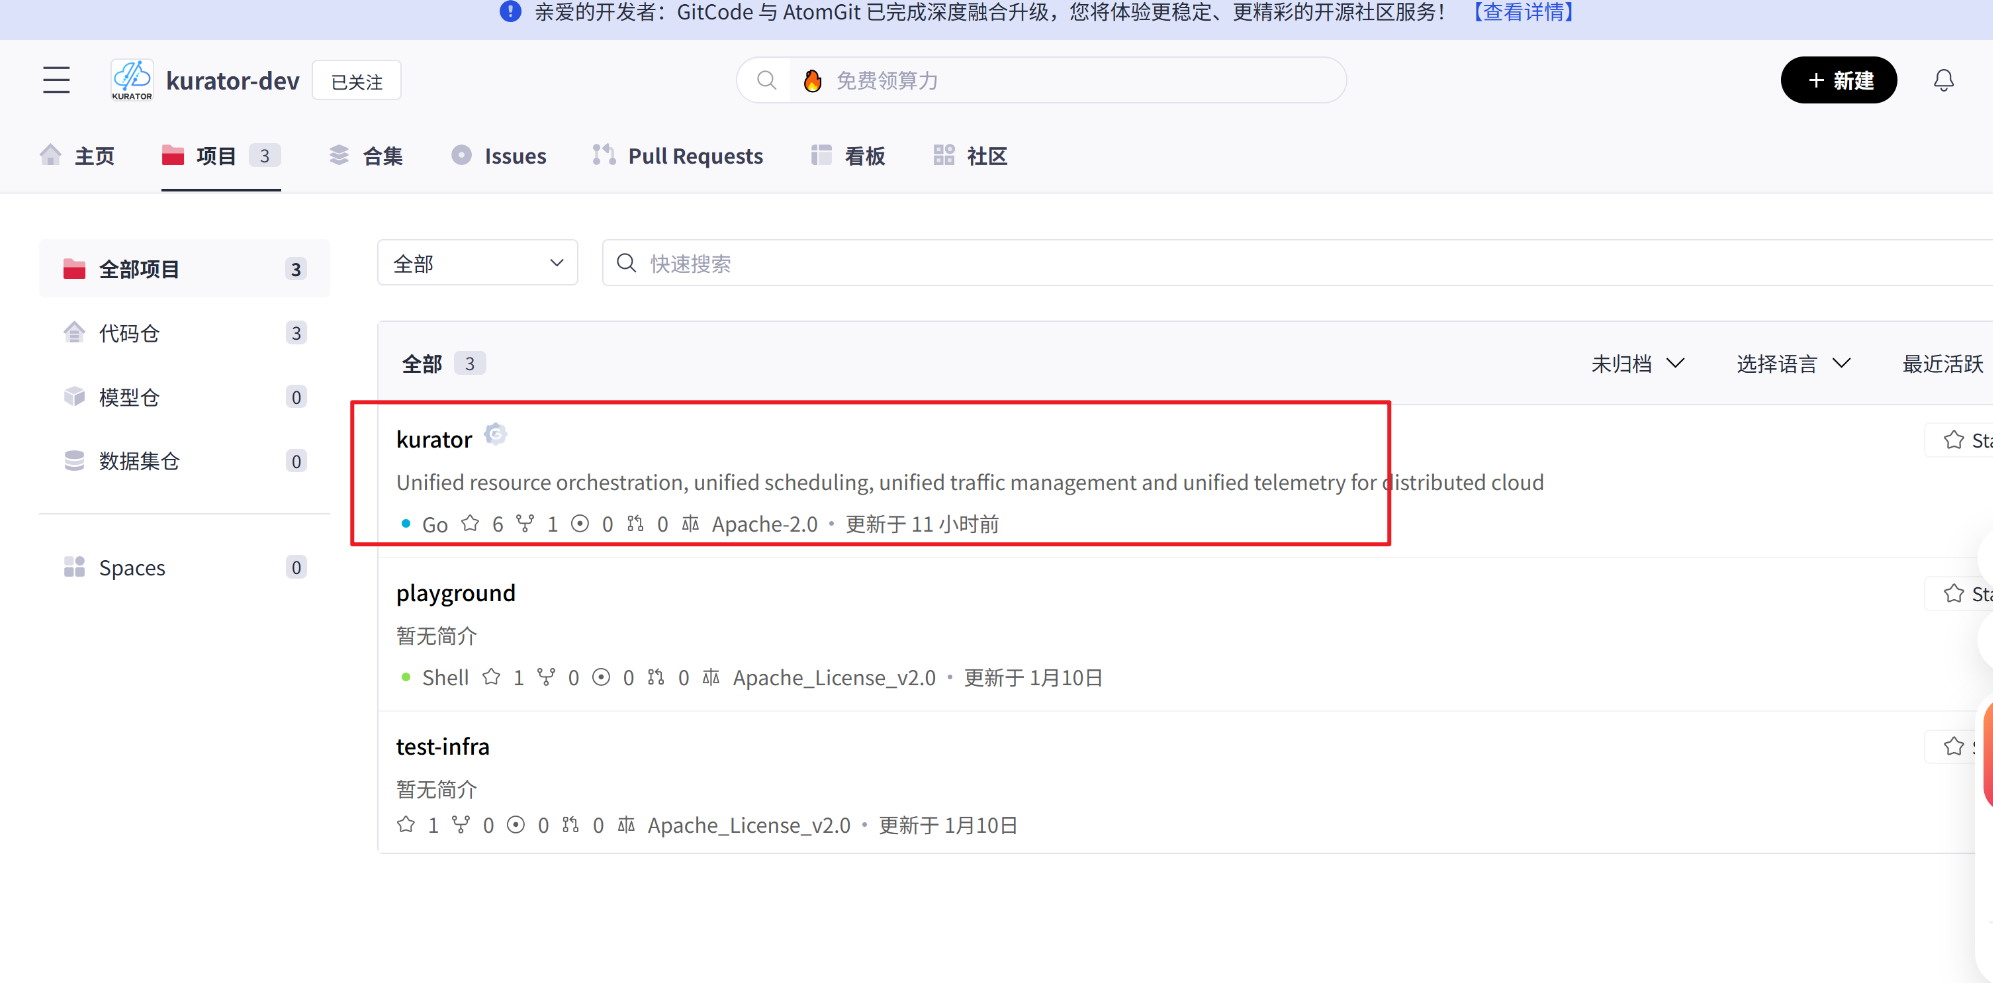This screenshot has height=983, width=1993.
Task: Select Spaces in the sidebar
Action: (184, 567)
